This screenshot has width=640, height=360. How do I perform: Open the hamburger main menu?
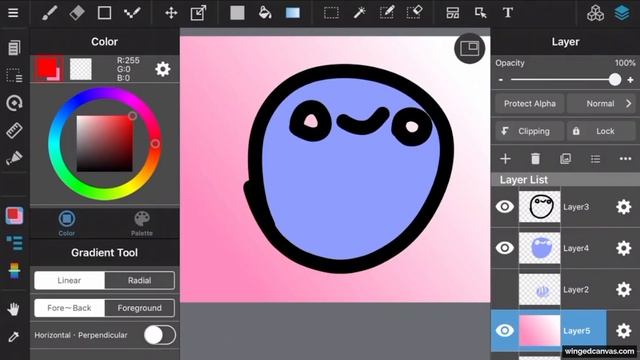pyautogui.click(x=13, y=13)
